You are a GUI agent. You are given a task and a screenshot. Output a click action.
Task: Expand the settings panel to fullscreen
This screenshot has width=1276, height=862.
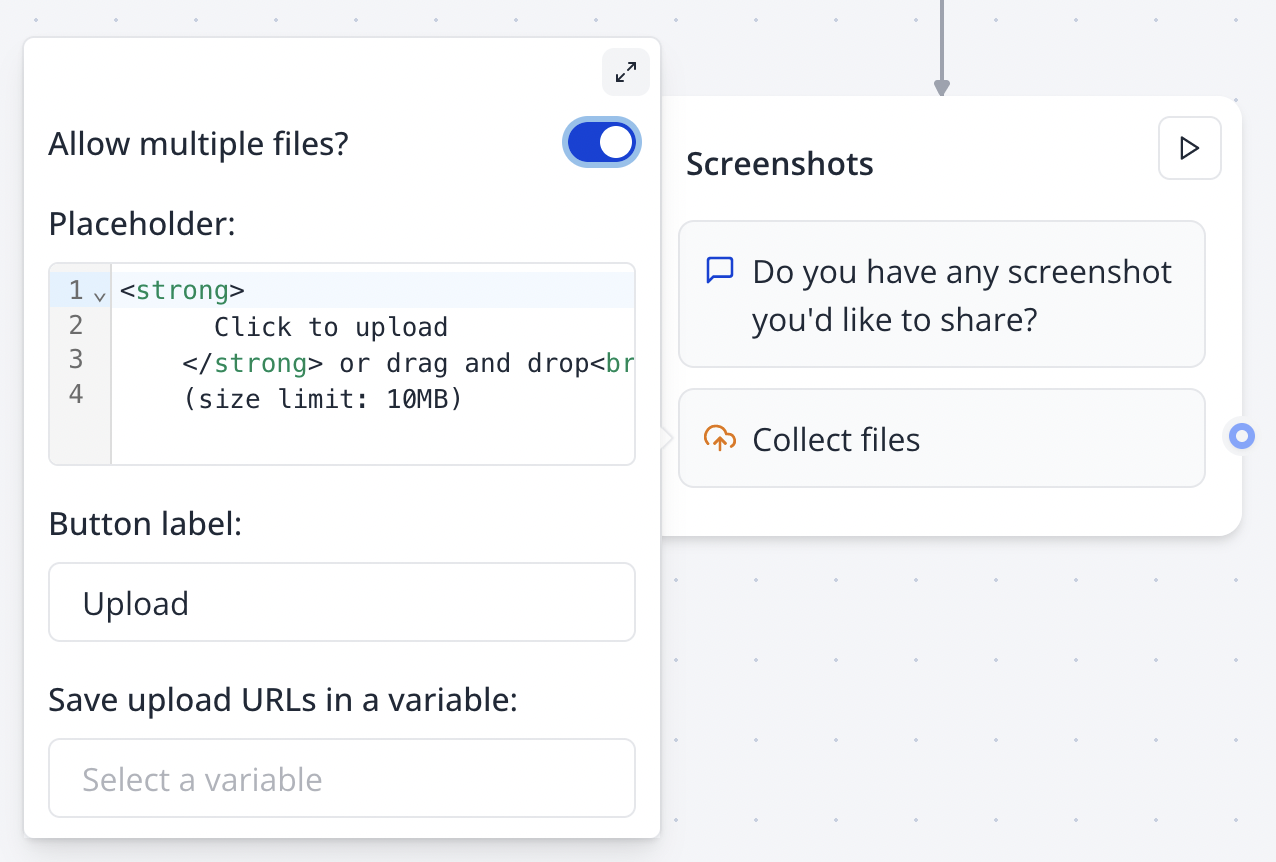[625, 72]
